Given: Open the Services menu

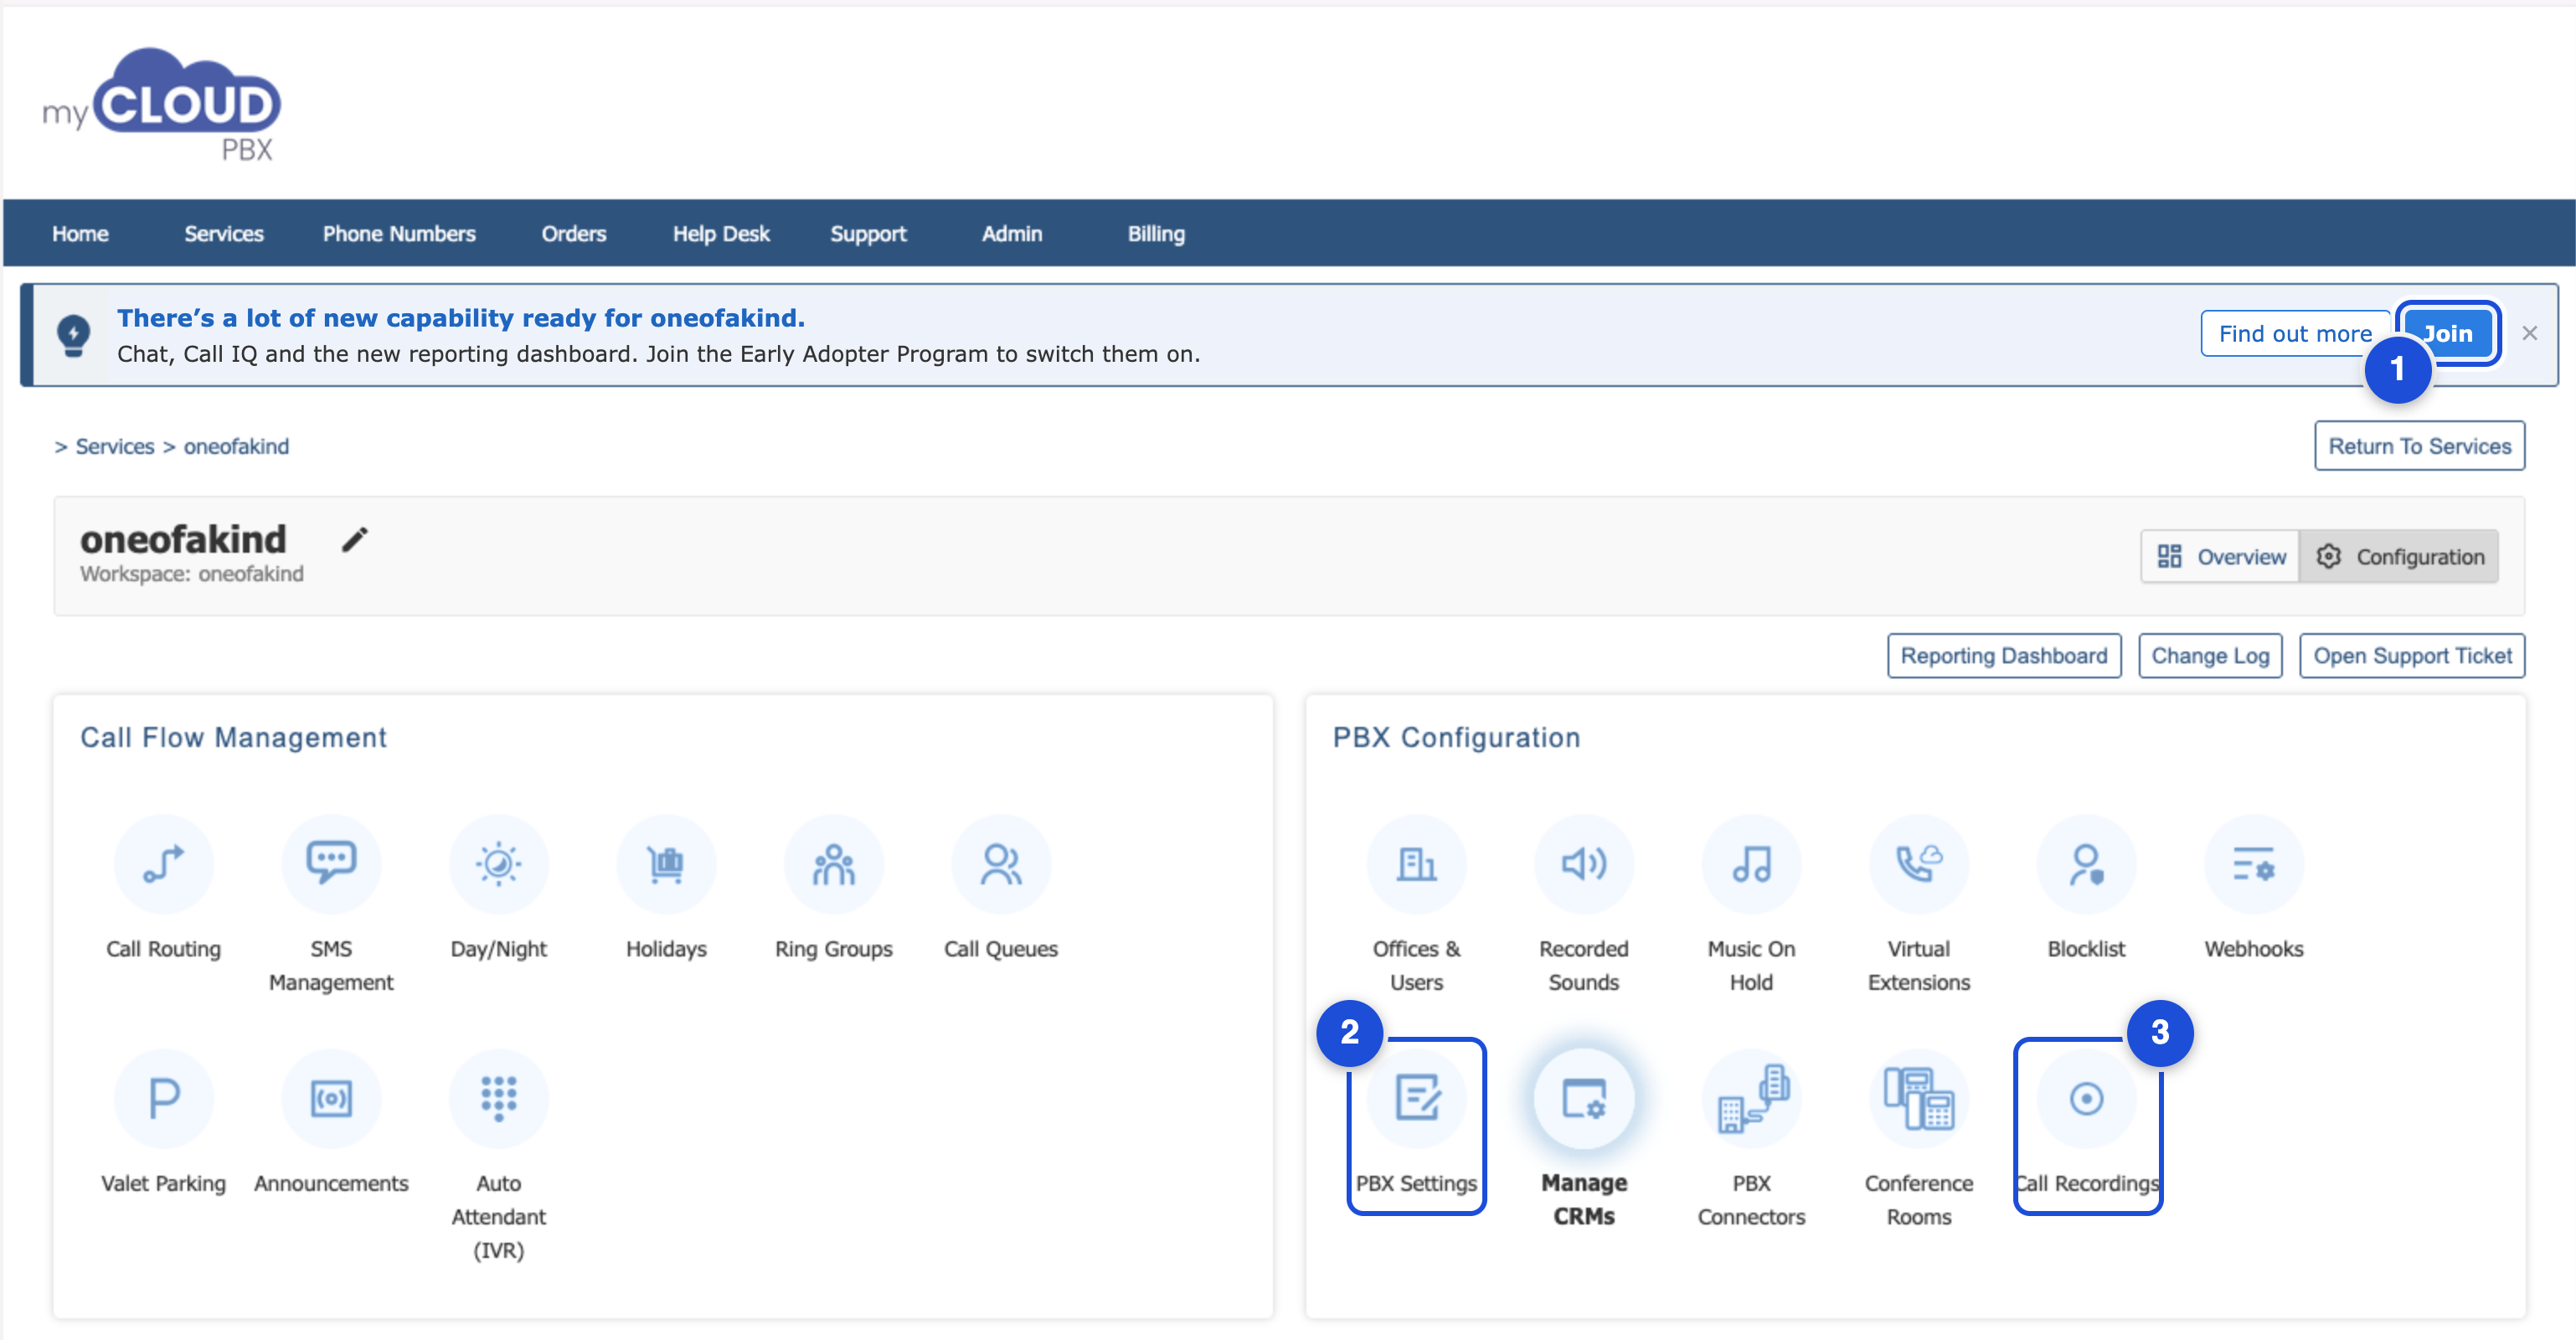Looking at the screenshot, I should pos(224,233).
